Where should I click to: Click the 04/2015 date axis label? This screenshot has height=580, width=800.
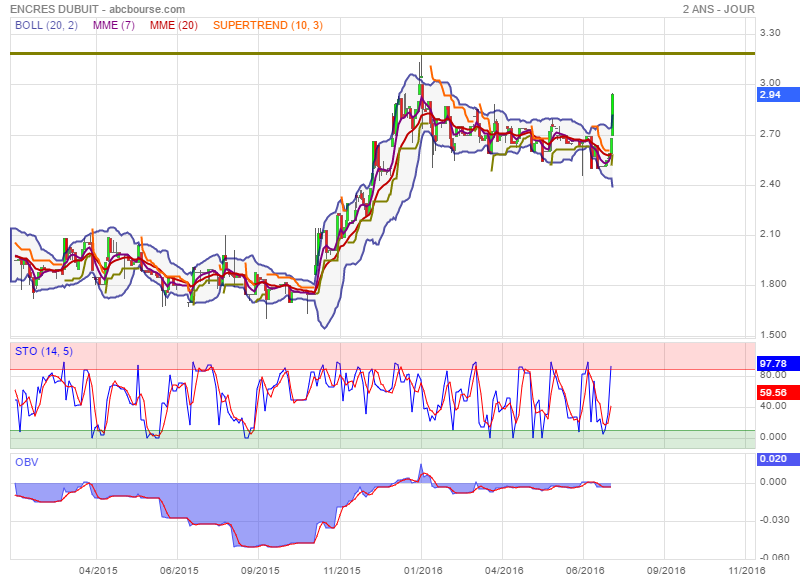point(98,570)
